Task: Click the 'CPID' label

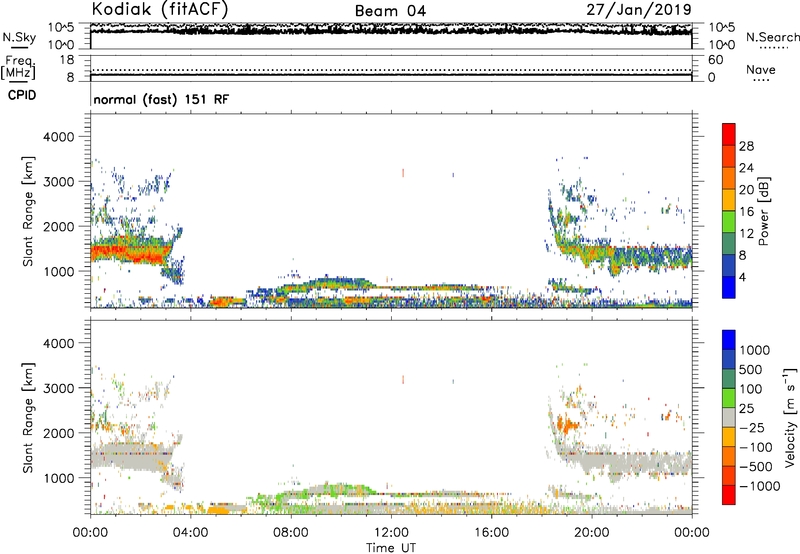Action: tap(22, 95)
